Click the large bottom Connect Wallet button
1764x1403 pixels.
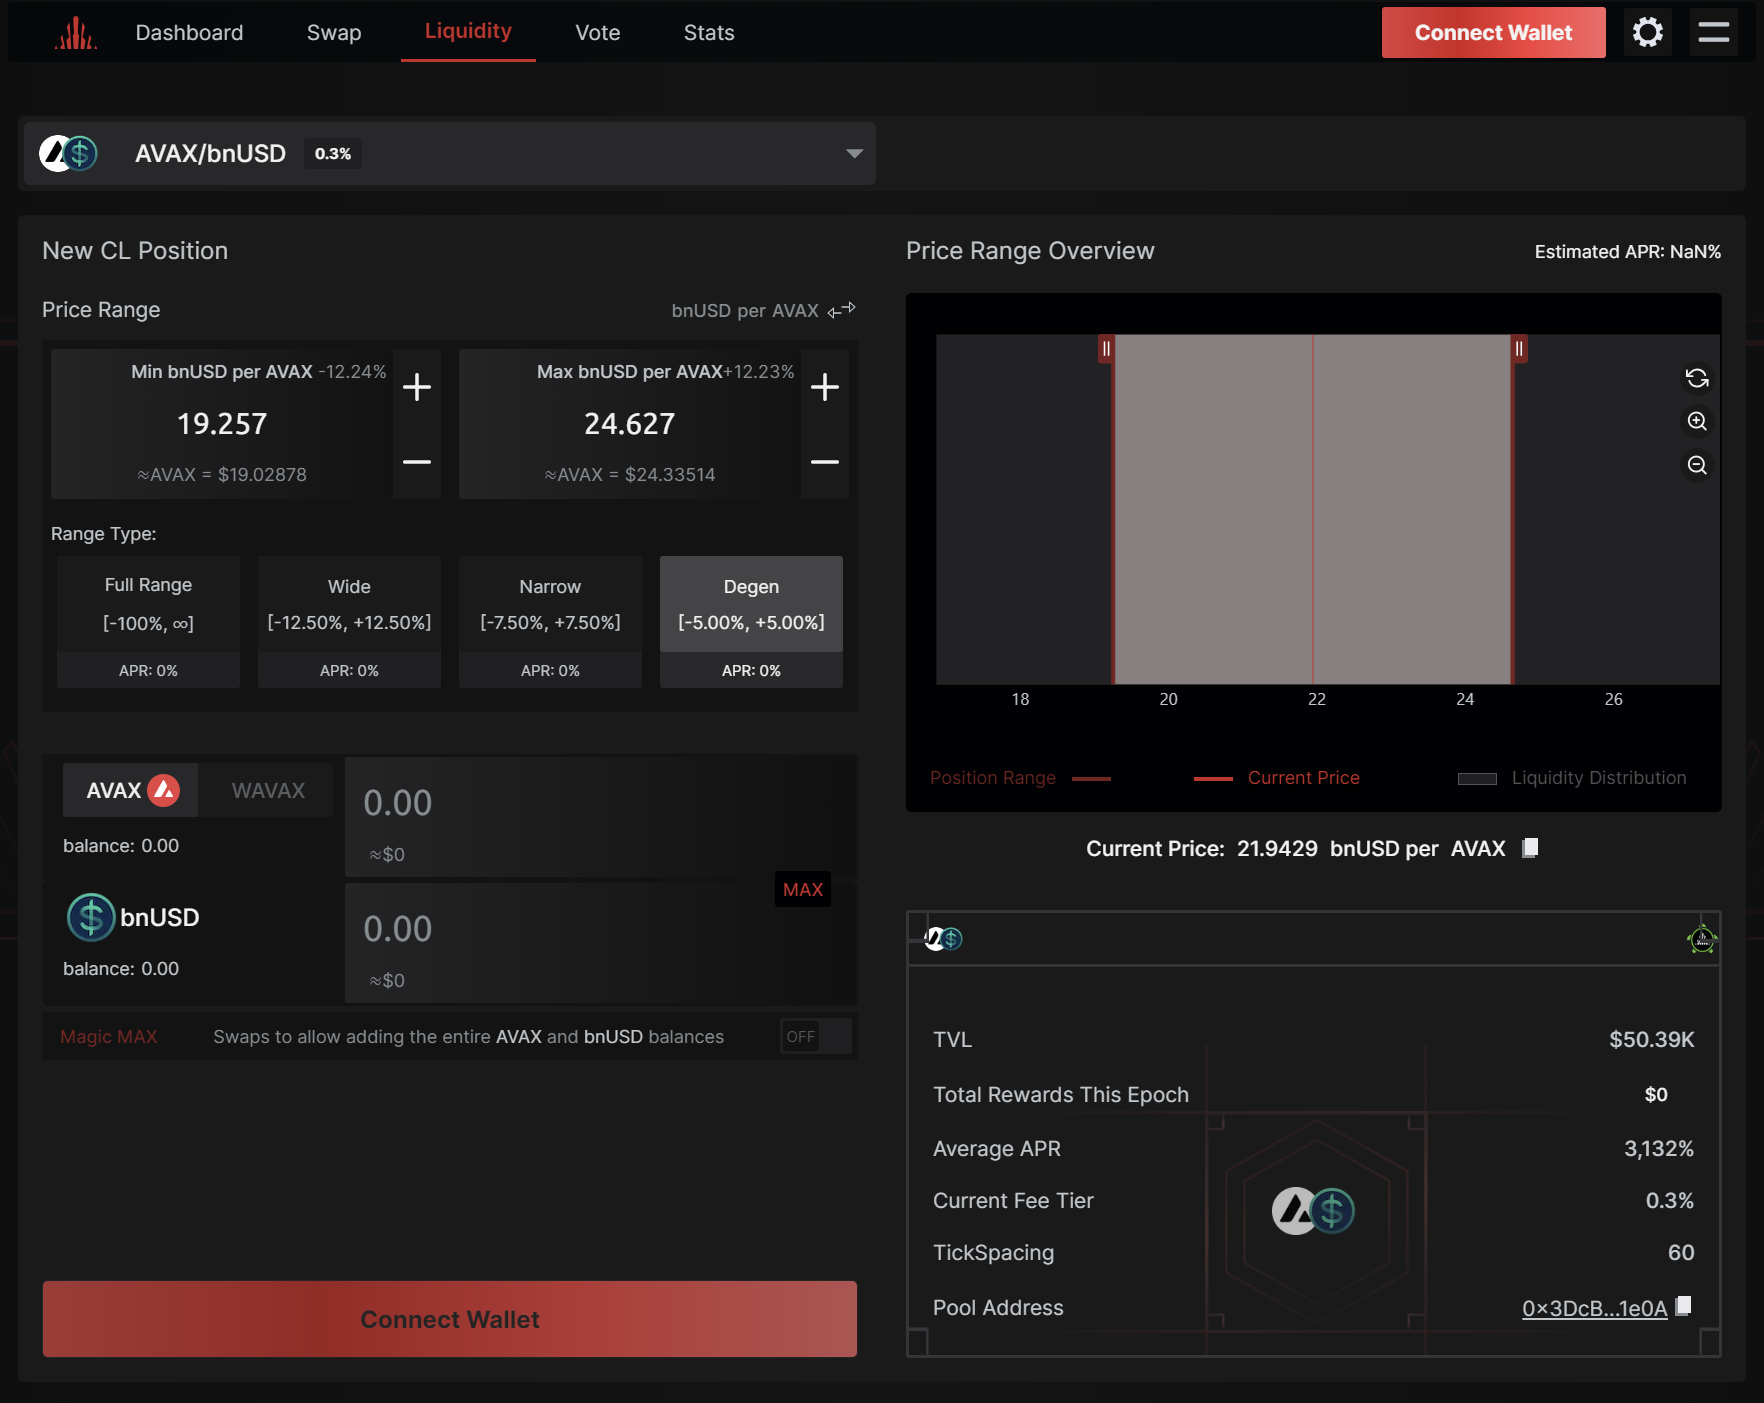[x=450, y=1319]
